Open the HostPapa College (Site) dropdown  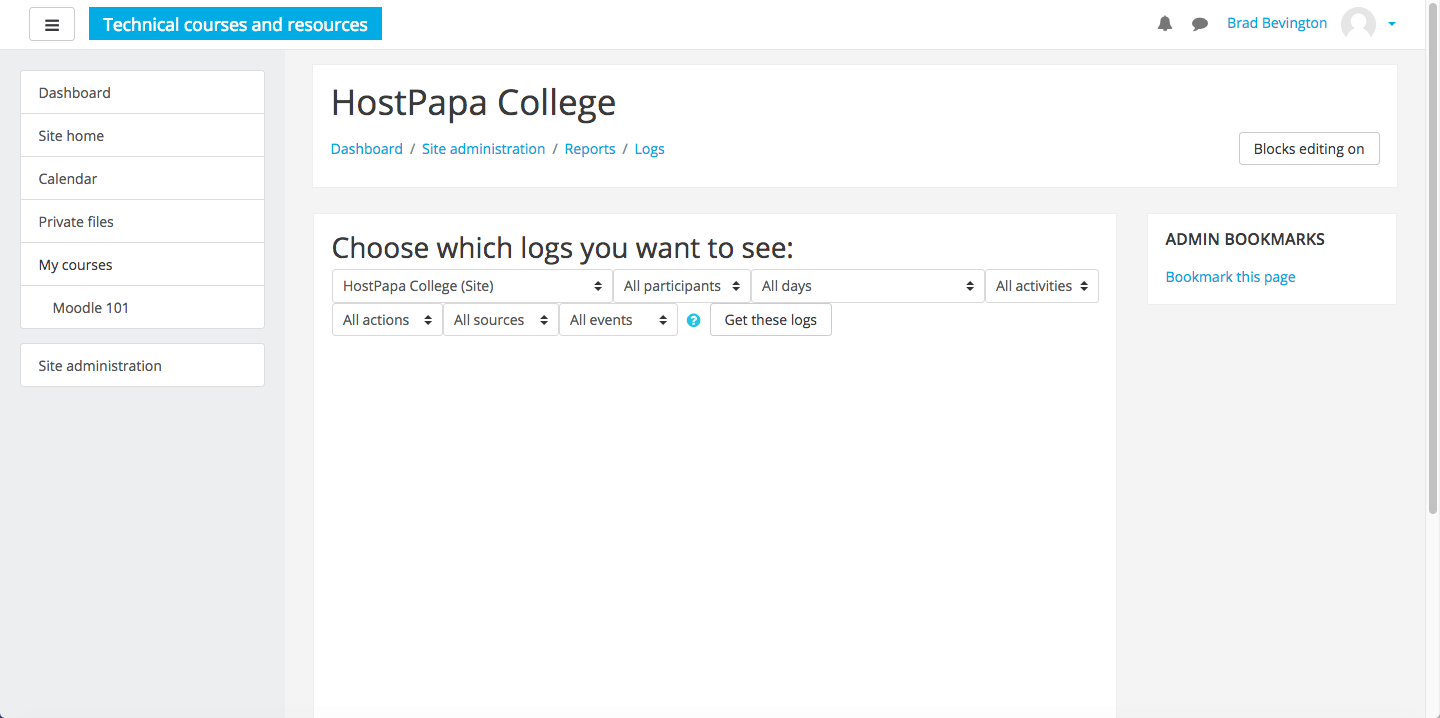(x=472, y=286)
